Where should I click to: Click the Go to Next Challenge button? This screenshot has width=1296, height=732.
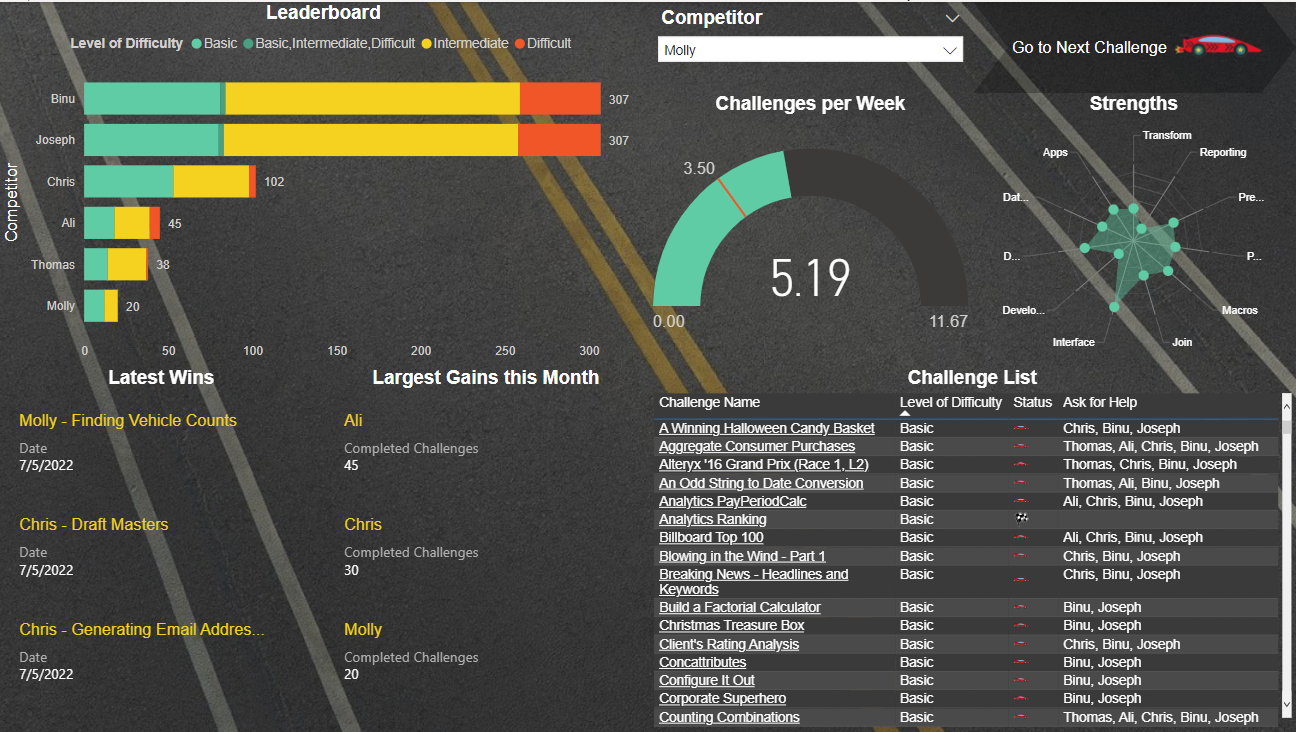point(1089,47)
